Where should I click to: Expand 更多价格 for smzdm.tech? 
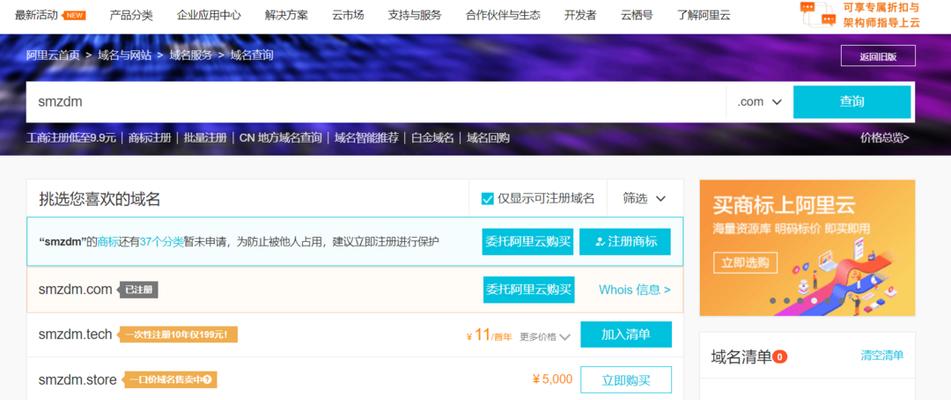[x=545, y=337]
